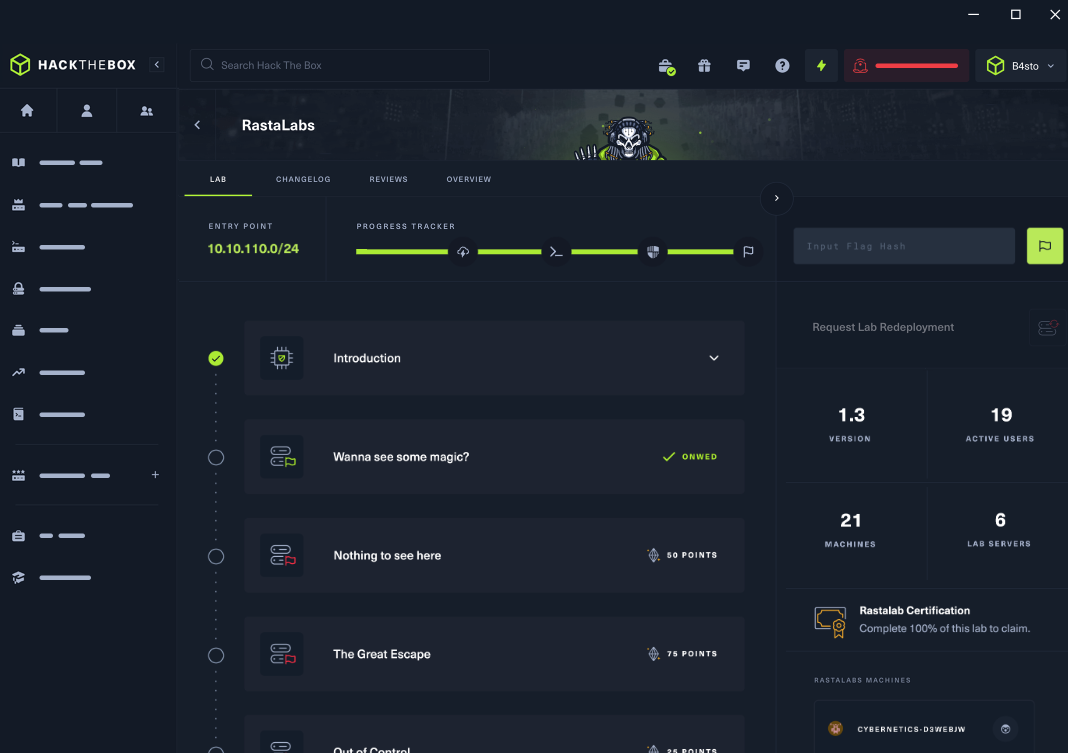Select the terminal-server sidebar icon
Image resolution: width=1068 pixels, height=753 pixels.
point(18,247)
